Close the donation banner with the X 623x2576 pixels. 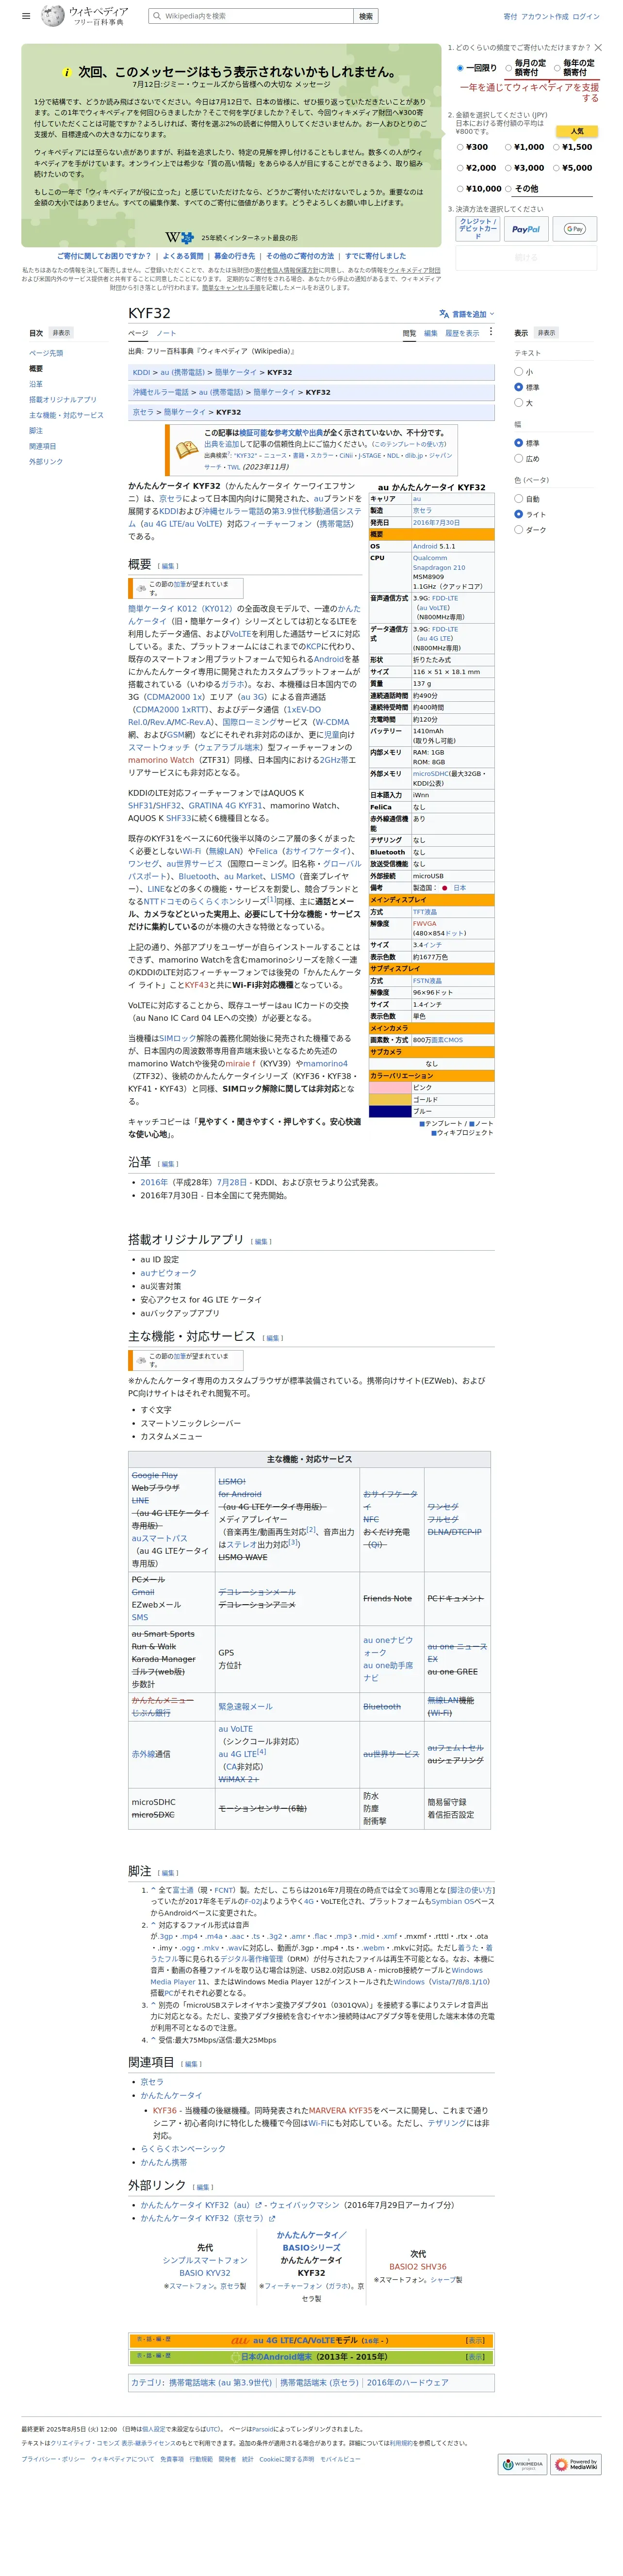(598, 47)
